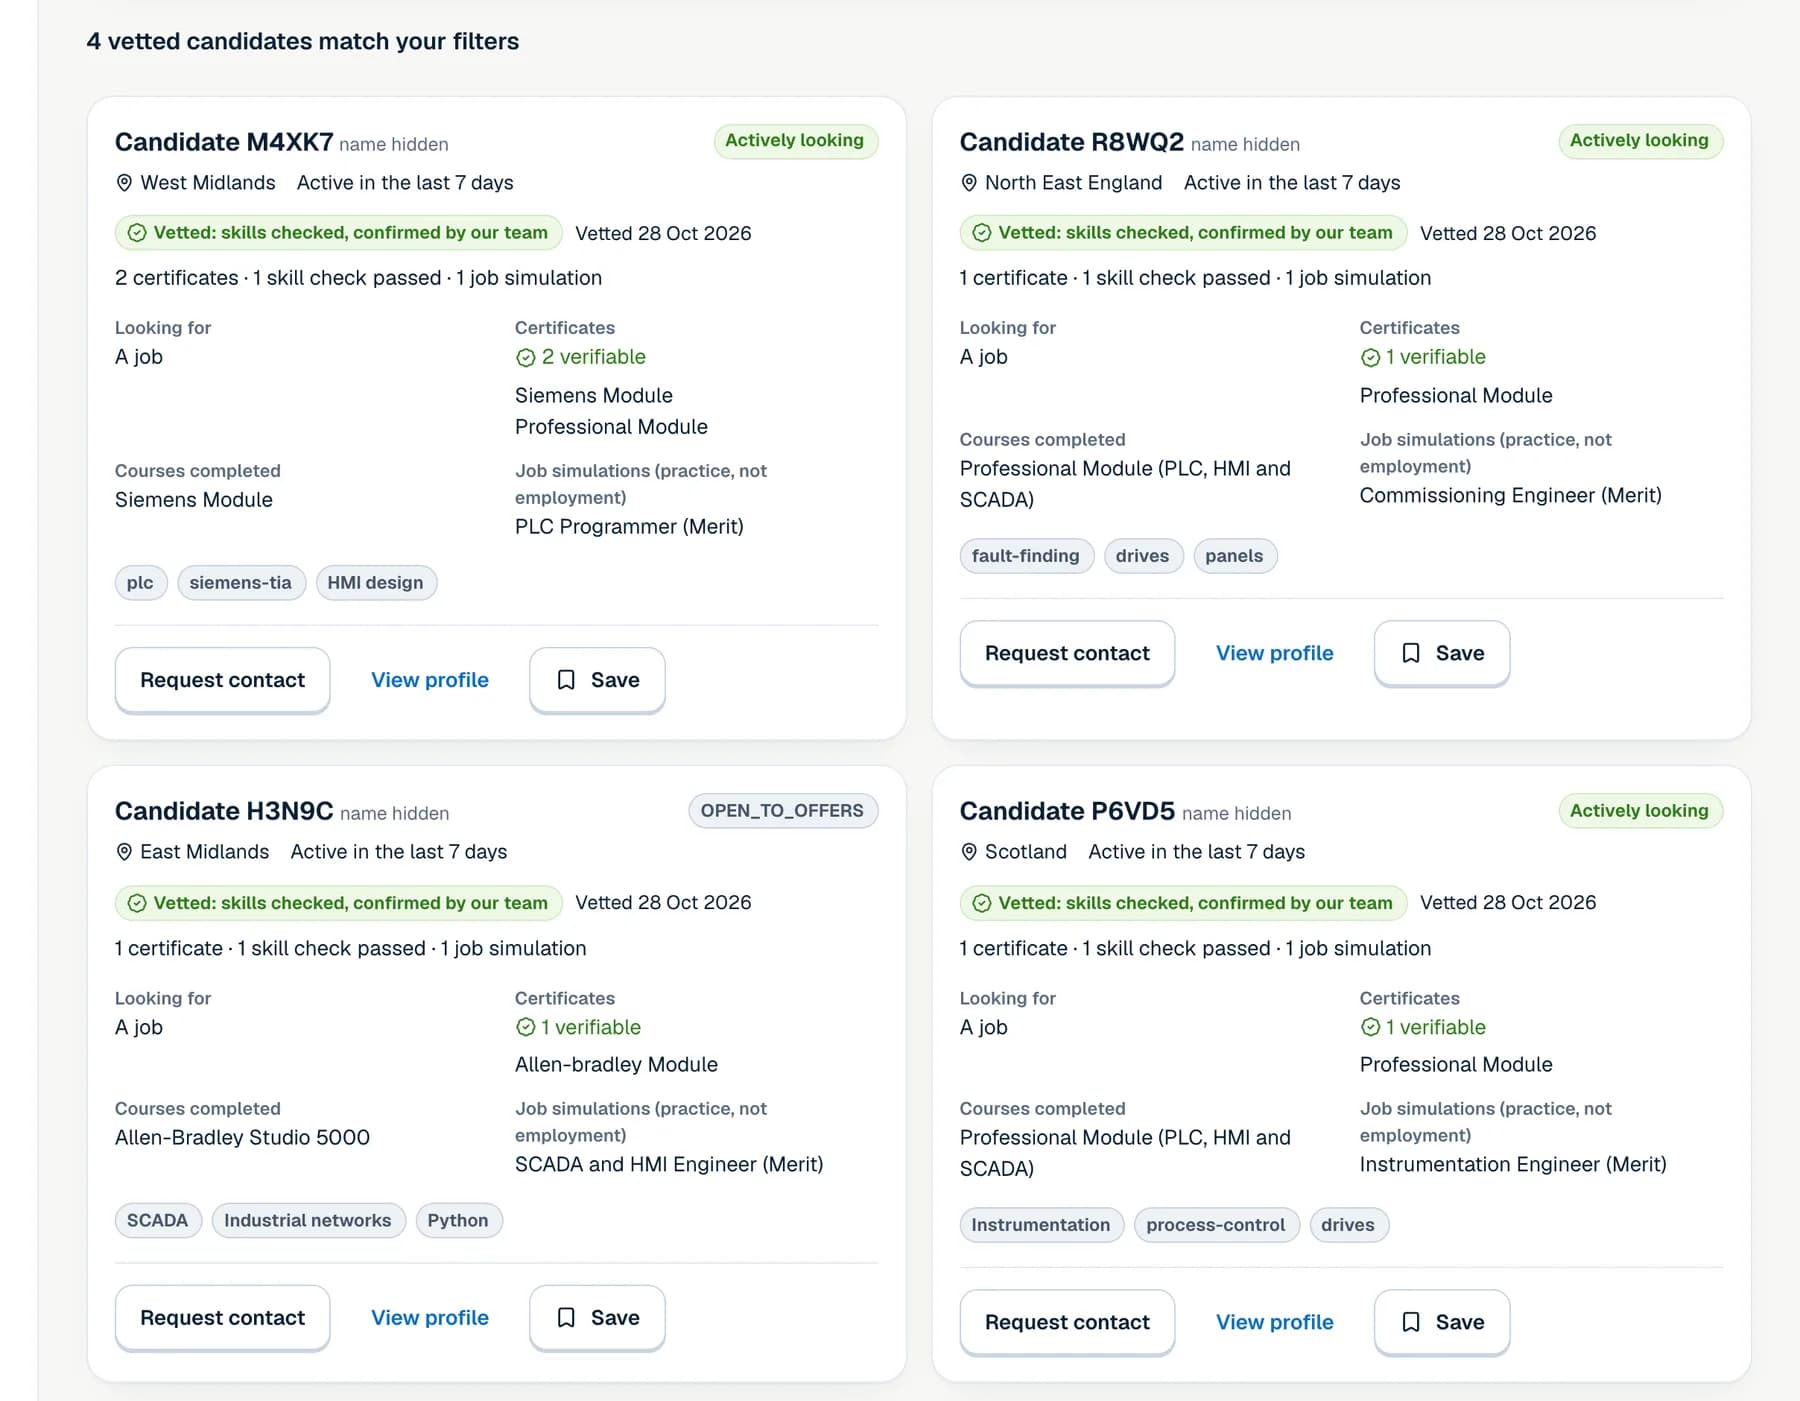Viewport: 1800px width, 1401px height.
Task: Select the panels skill tag
Action: pyautogui.click(x=1235, y=556)
